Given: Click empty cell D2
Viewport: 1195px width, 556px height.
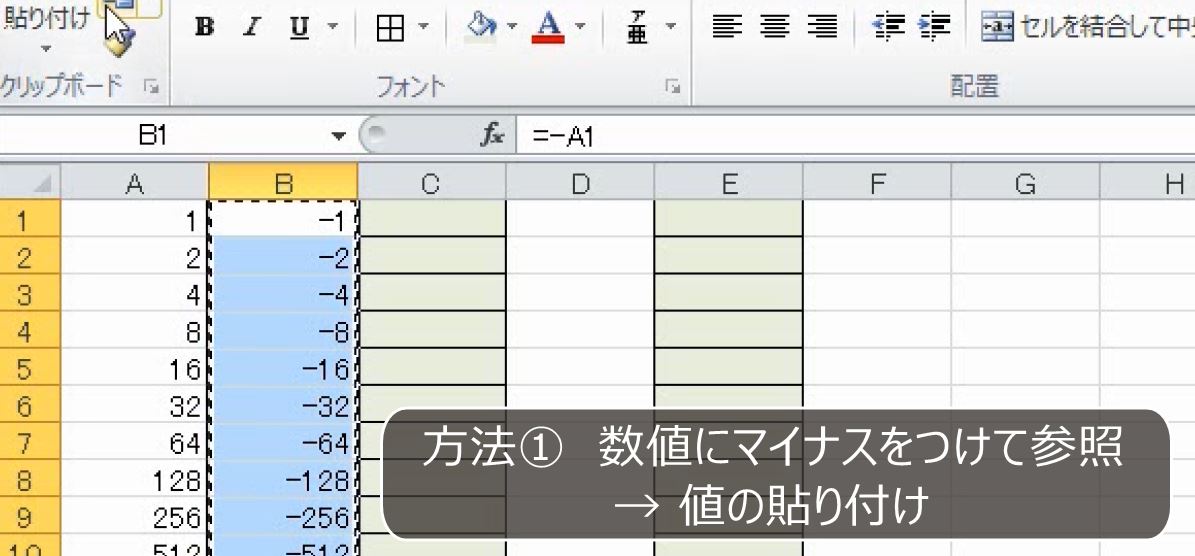Looking at the screenshot, I should [580, 257].
